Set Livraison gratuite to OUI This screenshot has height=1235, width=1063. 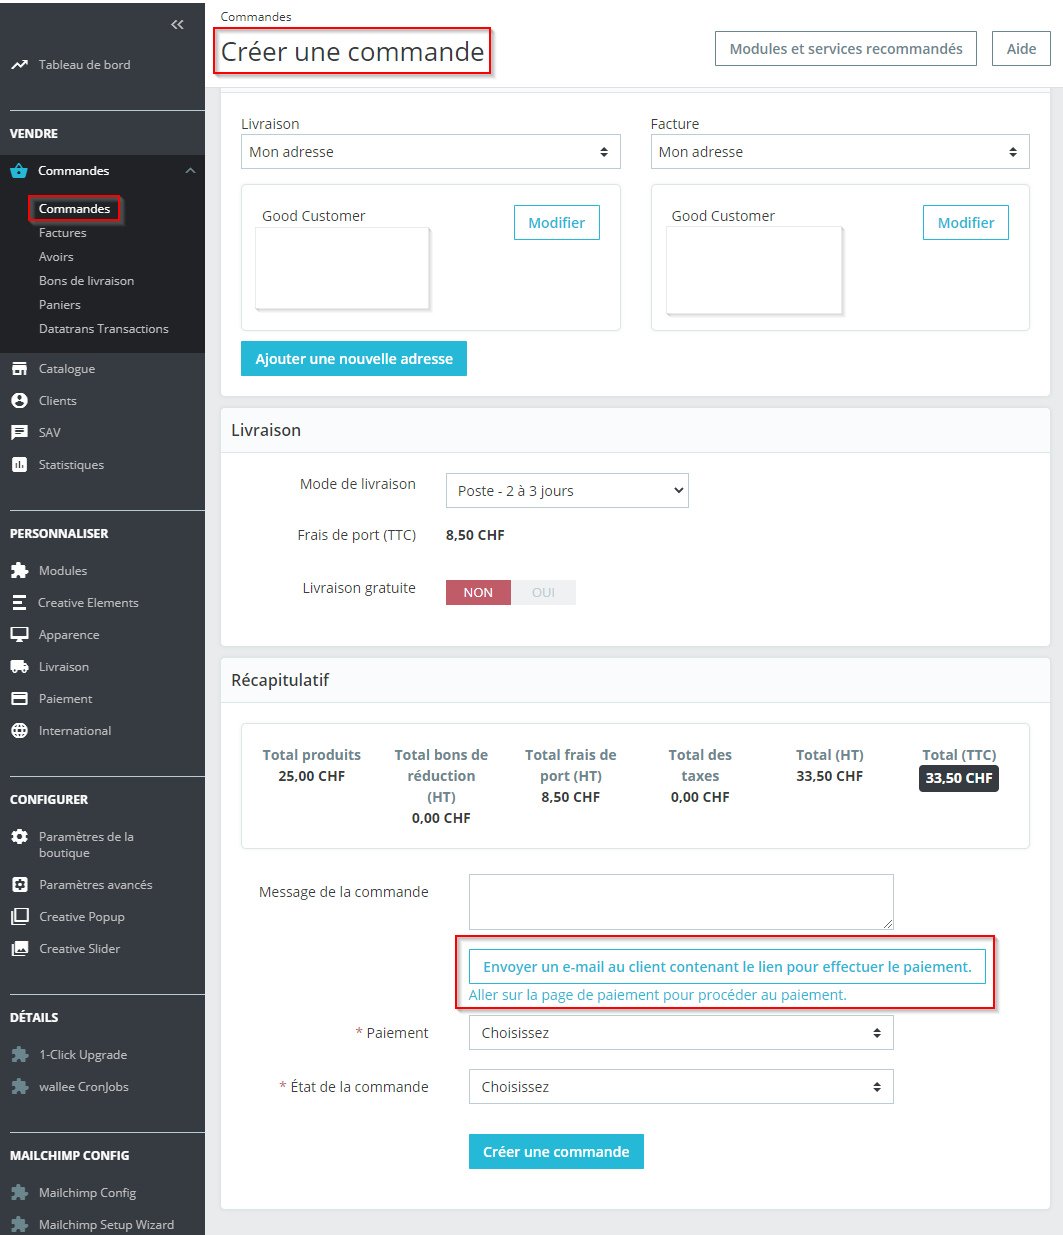[543, 593]
